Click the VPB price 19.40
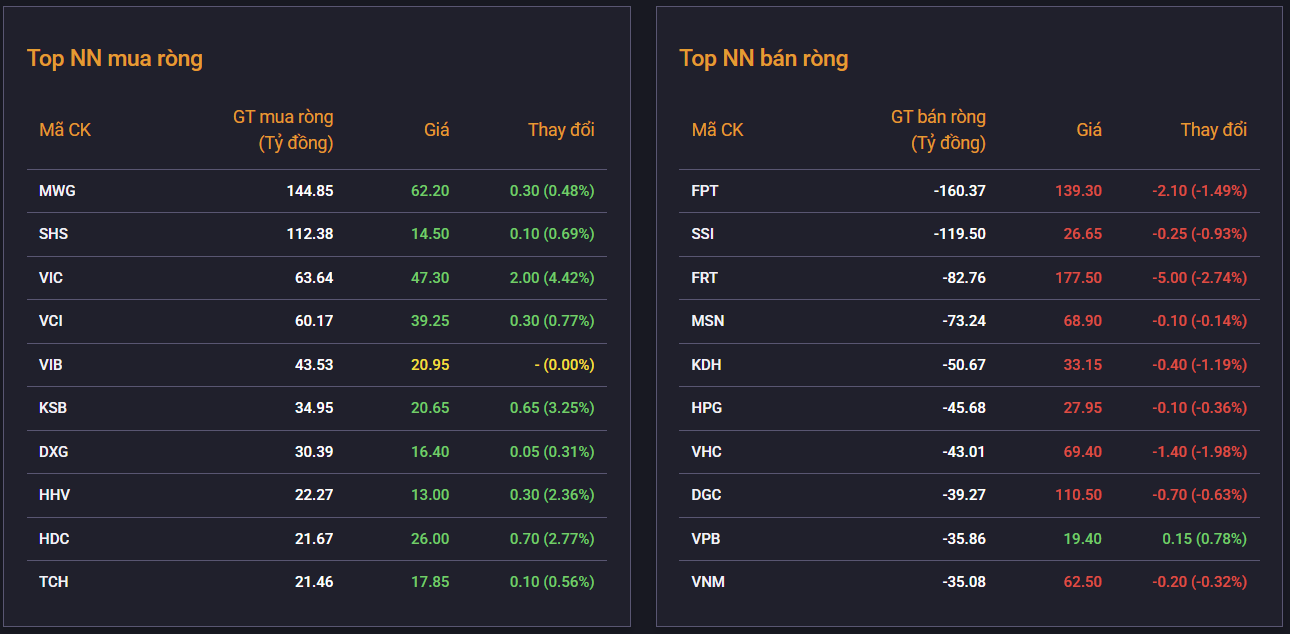Image resolution: width=1290 pixels, height=634 pixels. click(x=1083, y=539)
